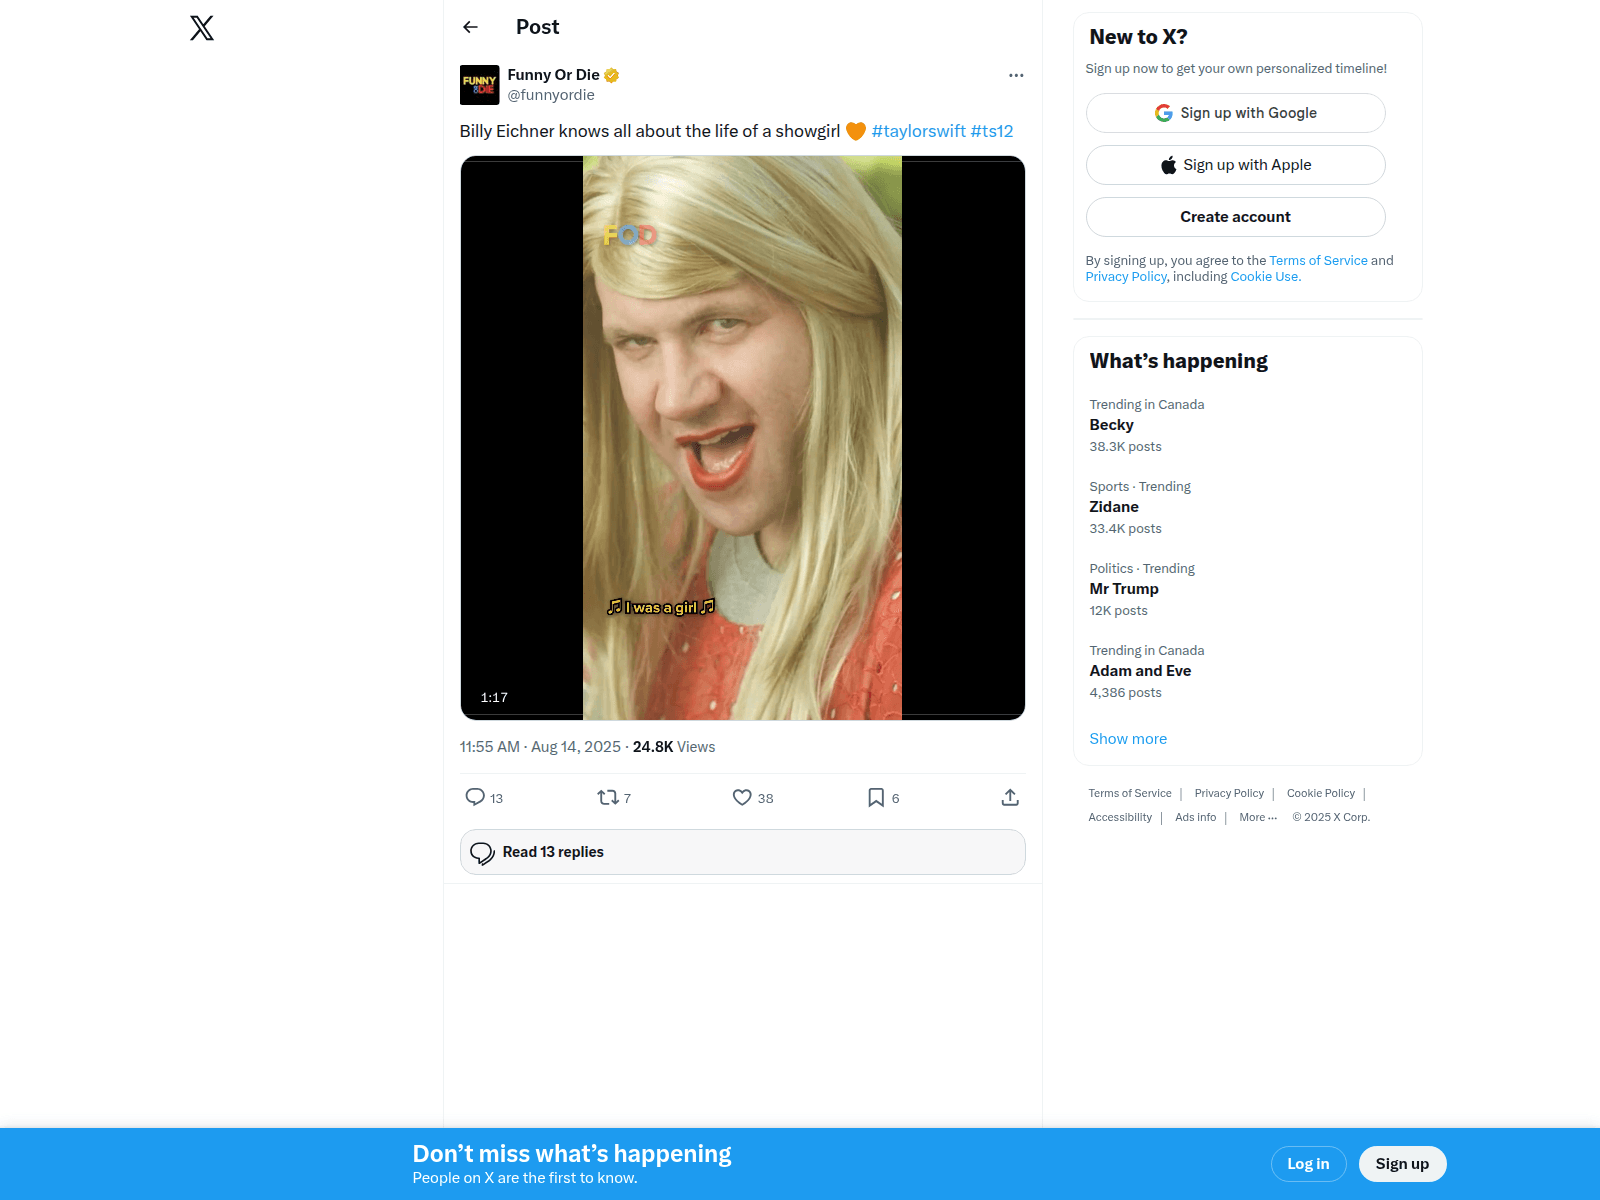Click the footer Cookie Policy link
This screenshot has width=1600, height=1200.
(x=1321, y=793)
